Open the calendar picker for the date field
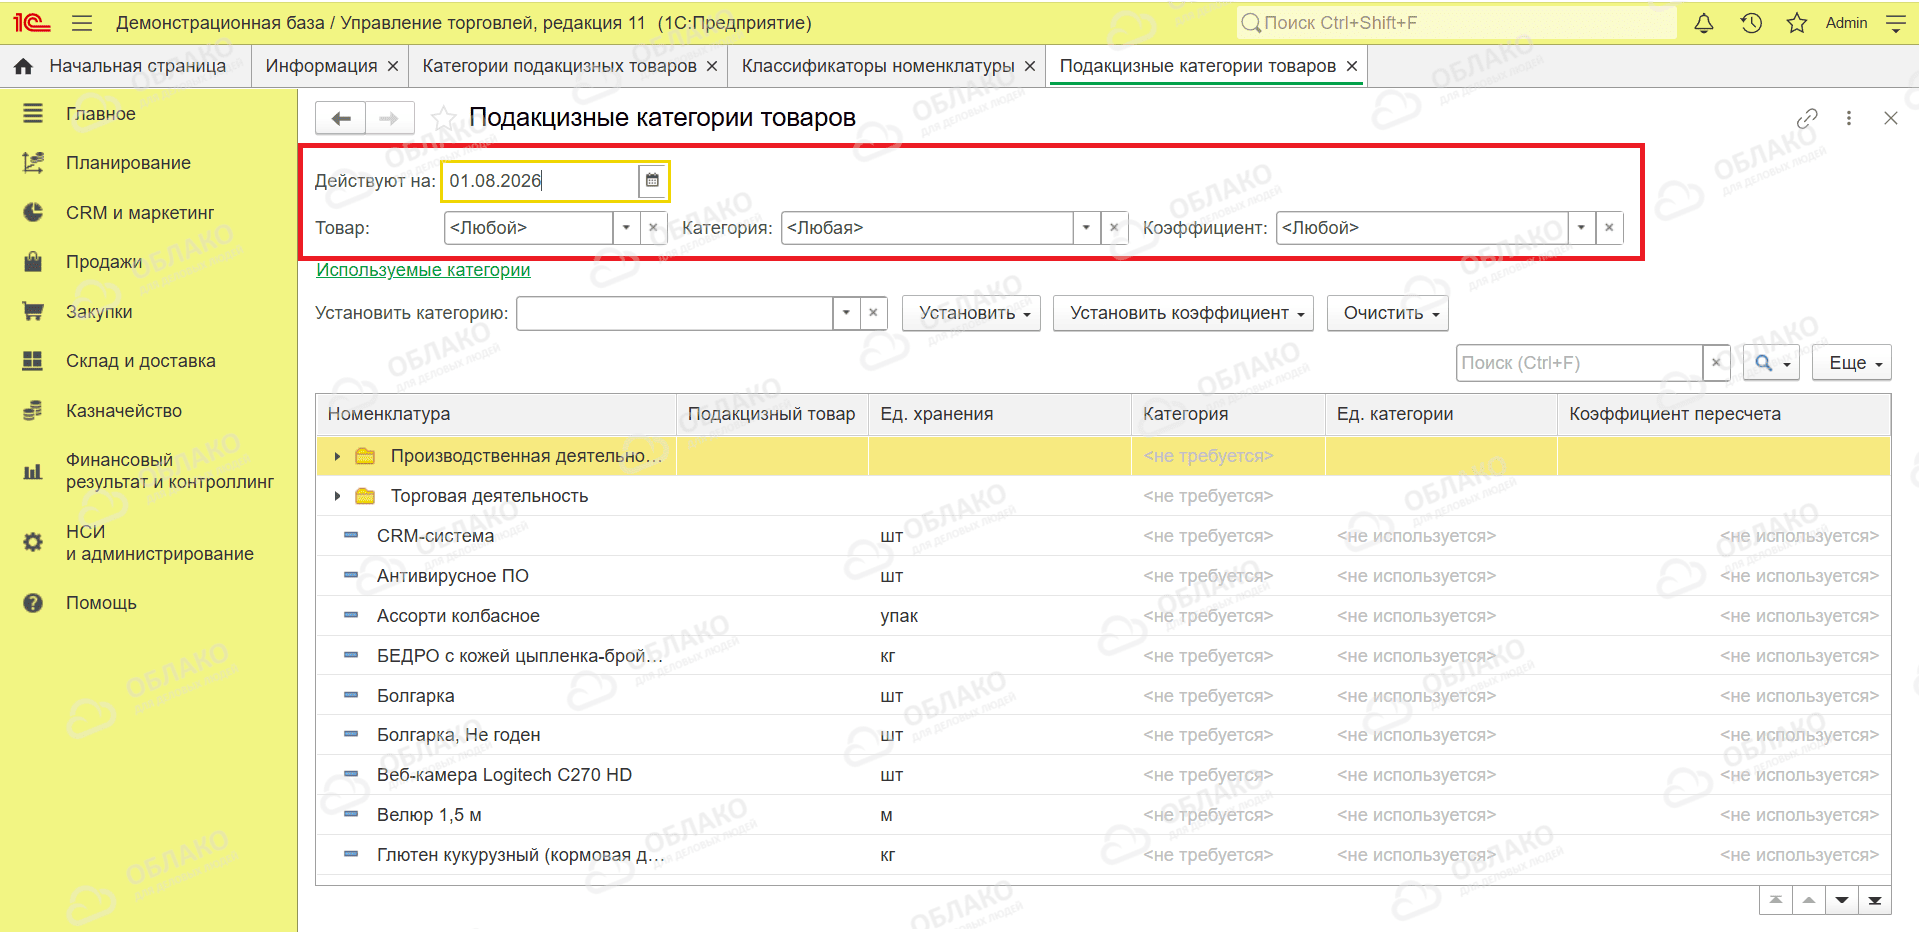The image size is (1919, 932). (x=652, y=181)
